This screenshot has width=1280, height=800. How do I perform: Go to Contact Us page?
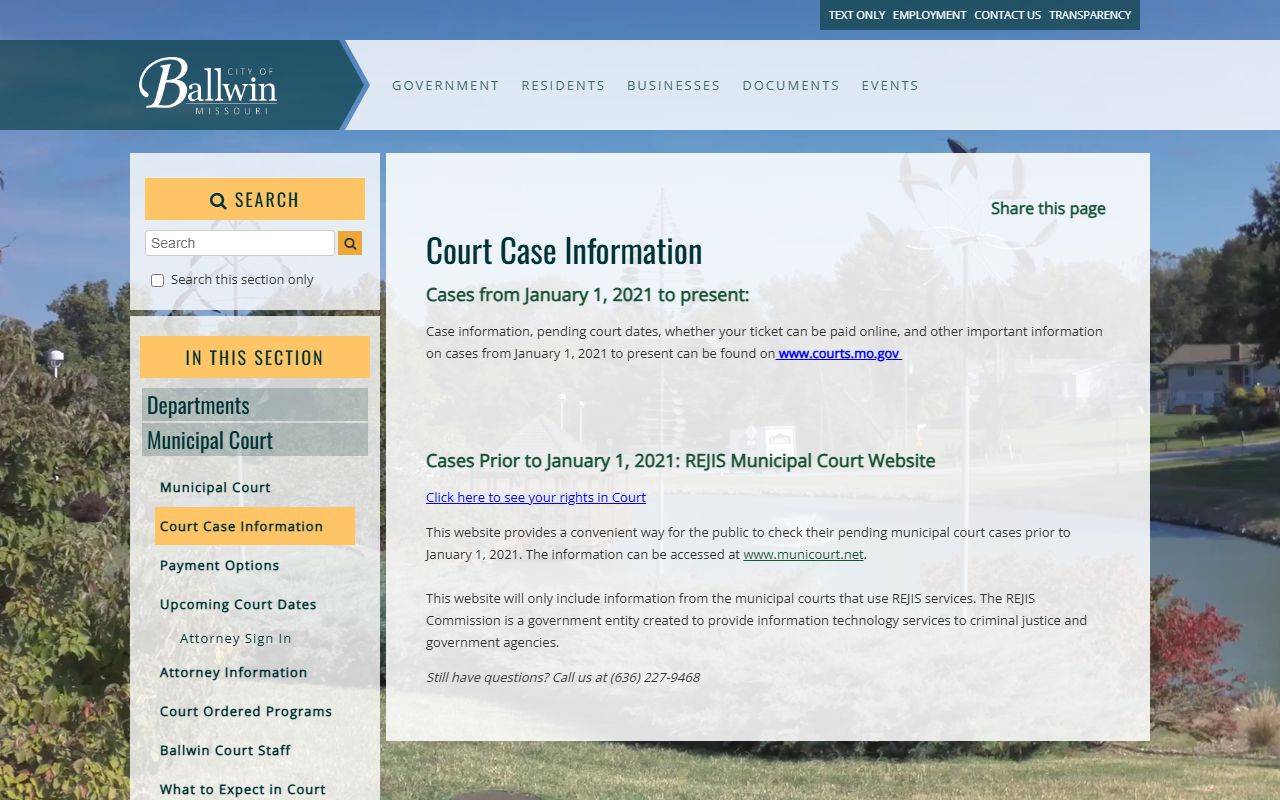(1008, 15)
